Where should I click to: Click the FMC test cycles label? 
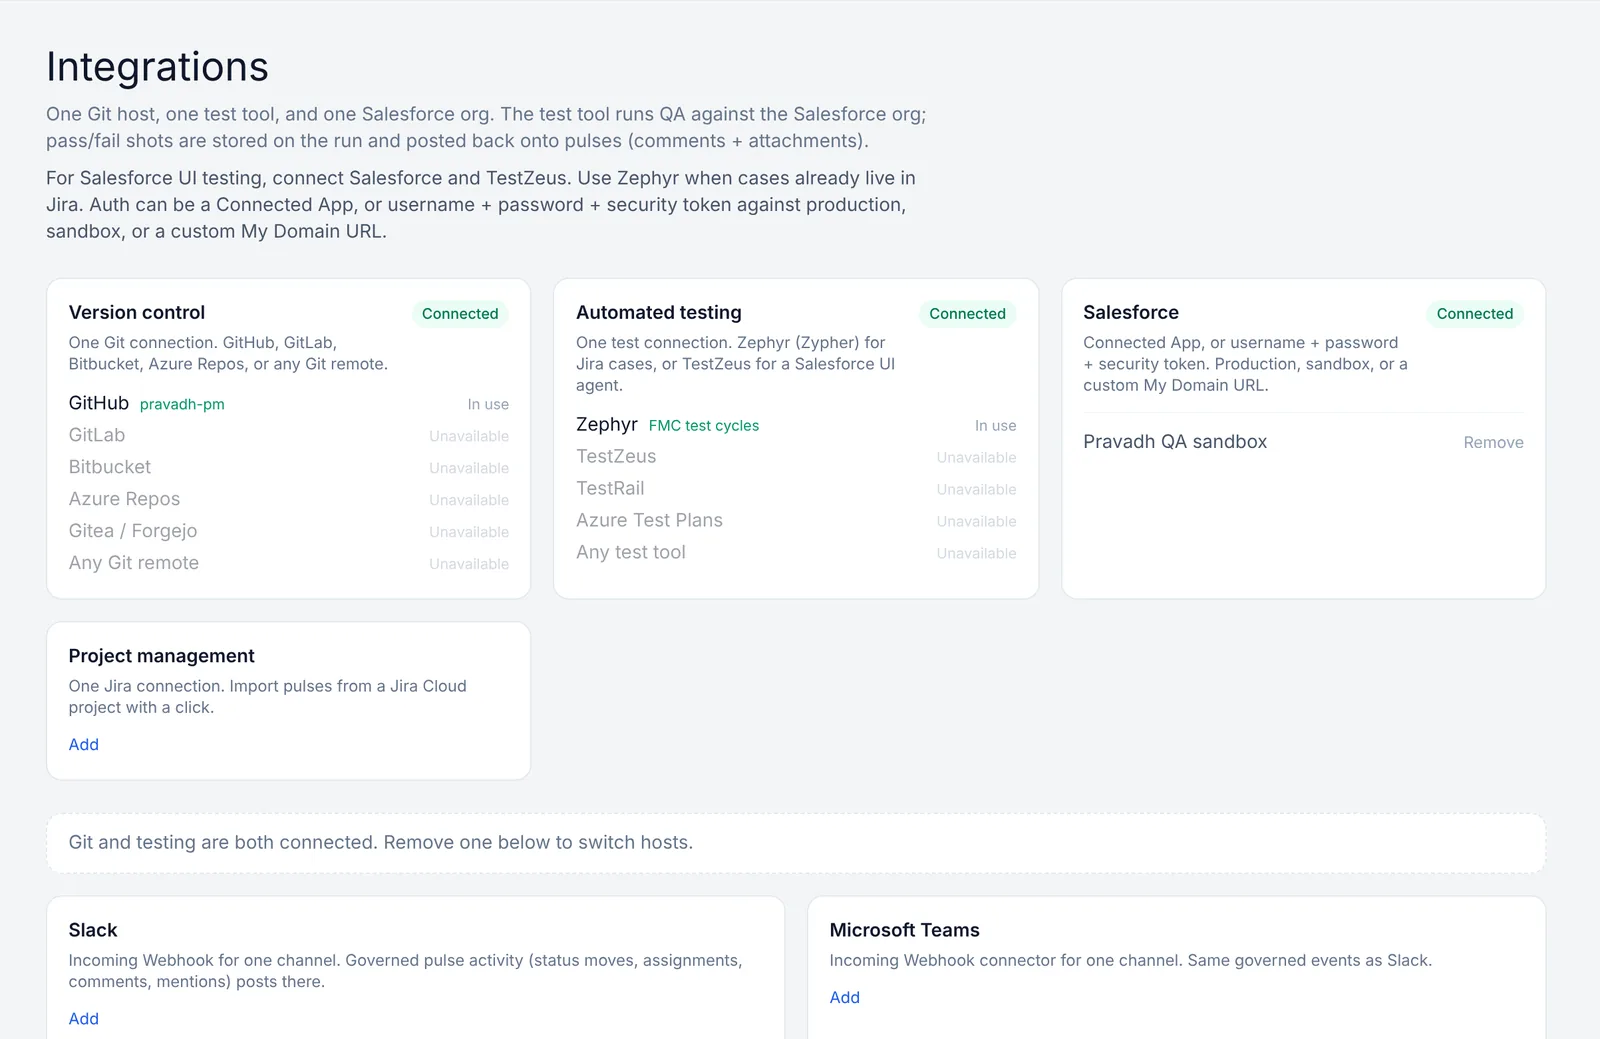(x=704, y=425)
